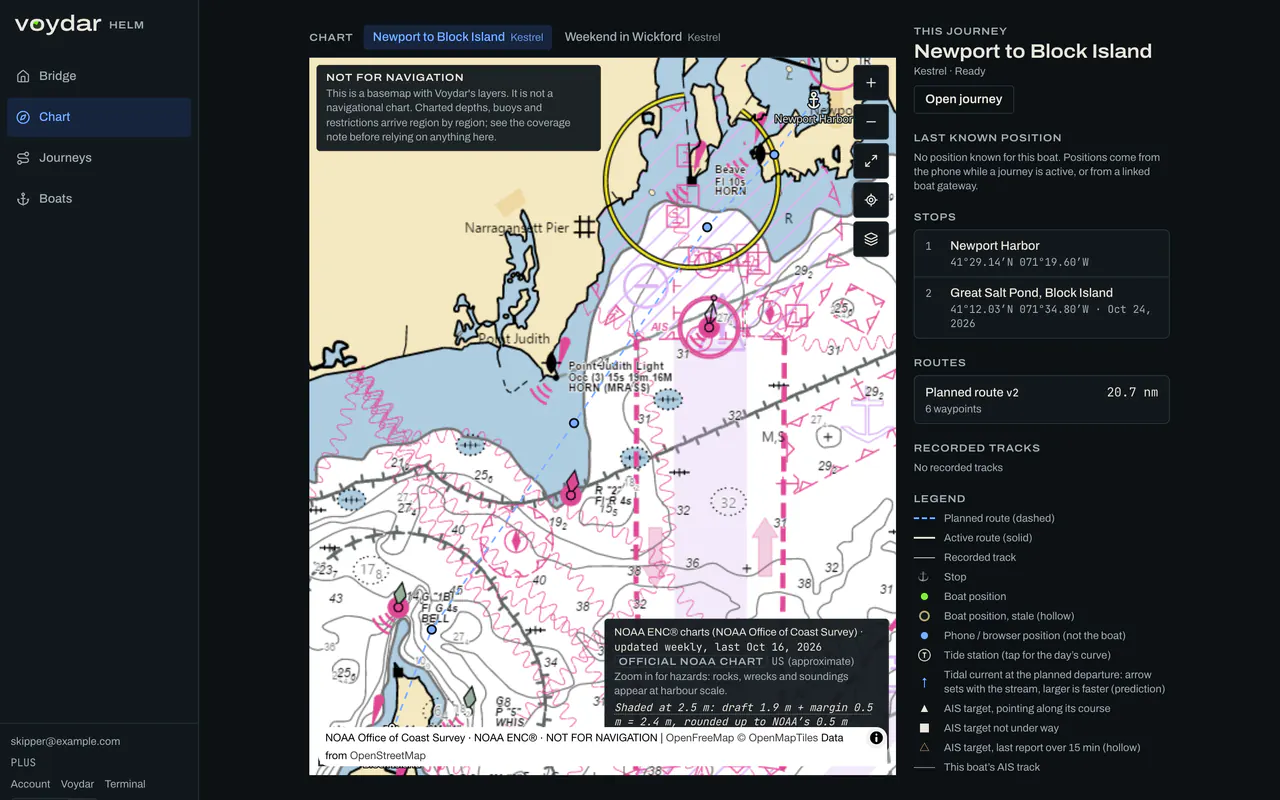Click the OpenFreeMap attribution link
This screenshot has height=800, width=1280.
click(700, 738)
